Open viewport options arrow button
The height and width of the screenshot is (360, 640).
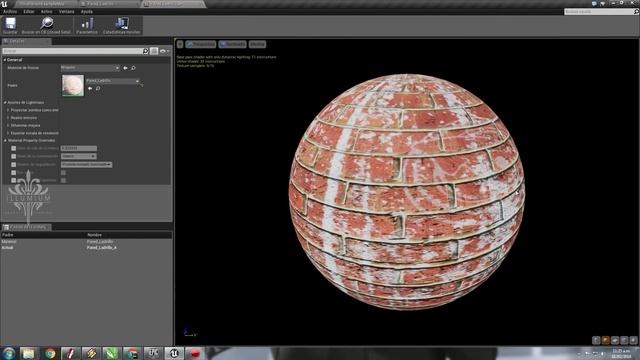point(180,44)
